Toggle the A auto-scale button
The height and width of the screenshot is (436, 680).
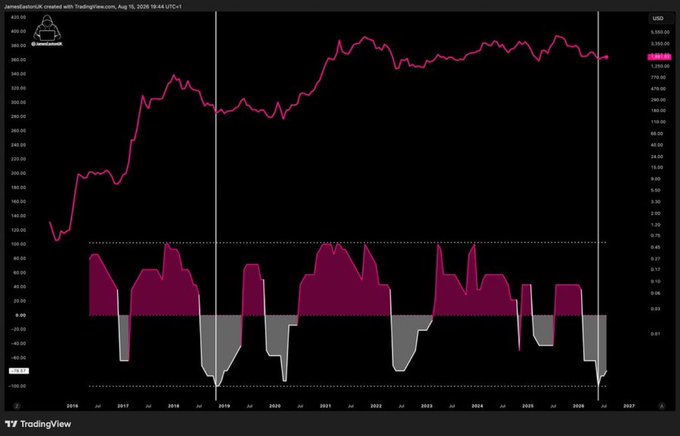[662, 406]
